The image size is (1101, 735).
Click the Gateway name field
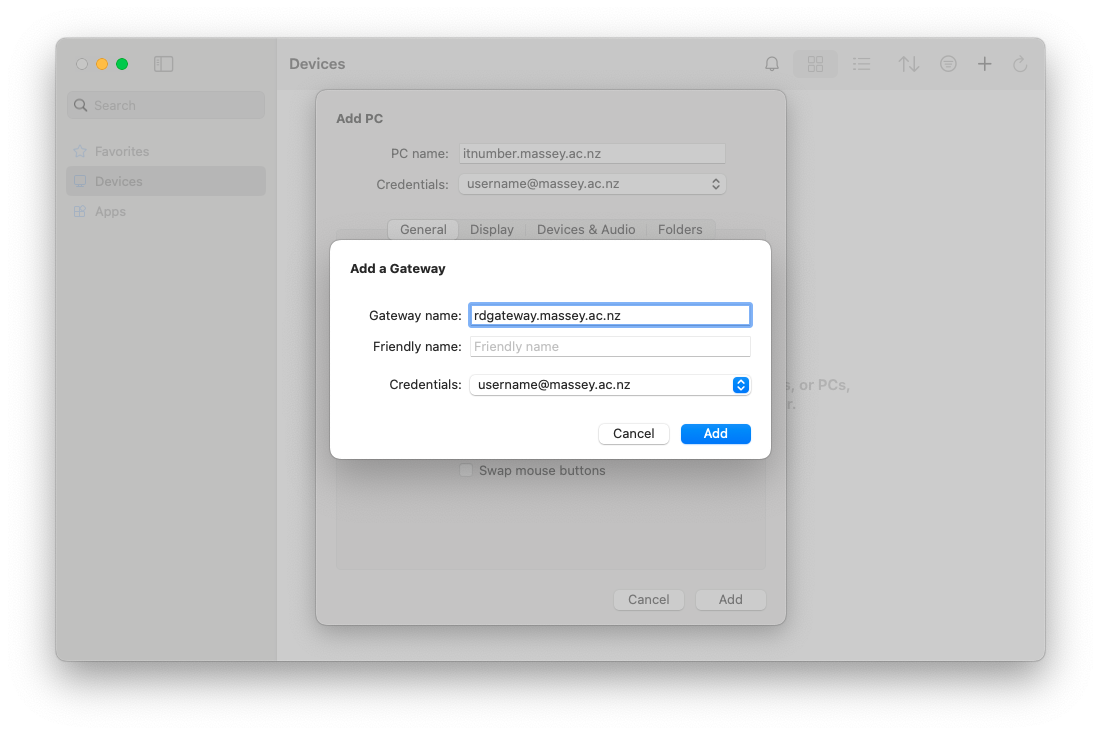pos(610,315)
